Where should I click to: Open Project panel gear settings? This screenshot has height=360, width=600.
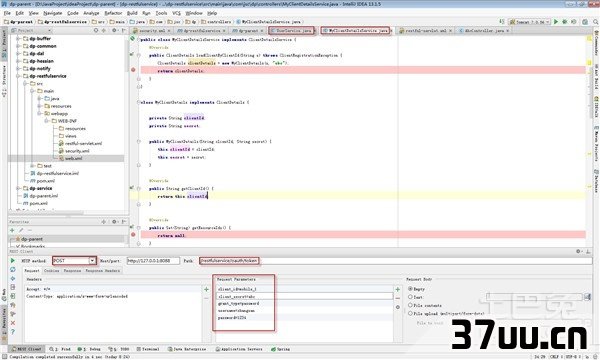(x=114, y=30)
